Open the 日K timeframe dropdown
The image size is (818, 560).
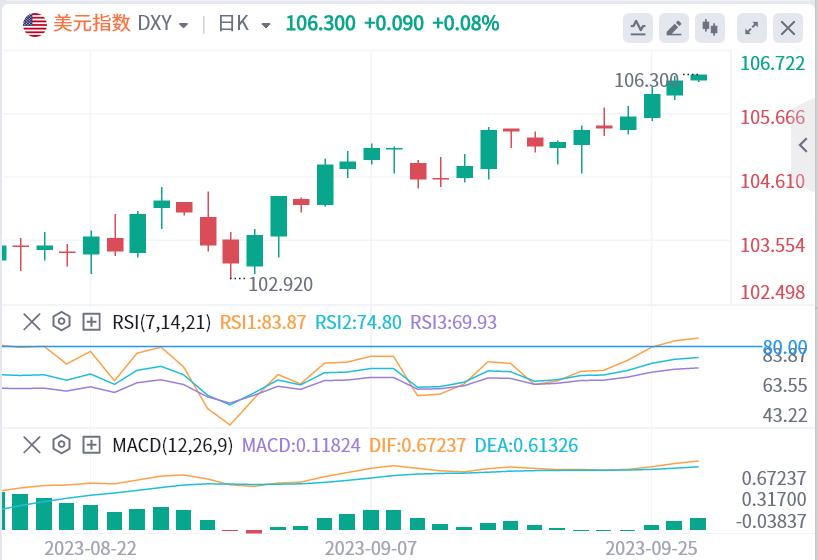244,24
